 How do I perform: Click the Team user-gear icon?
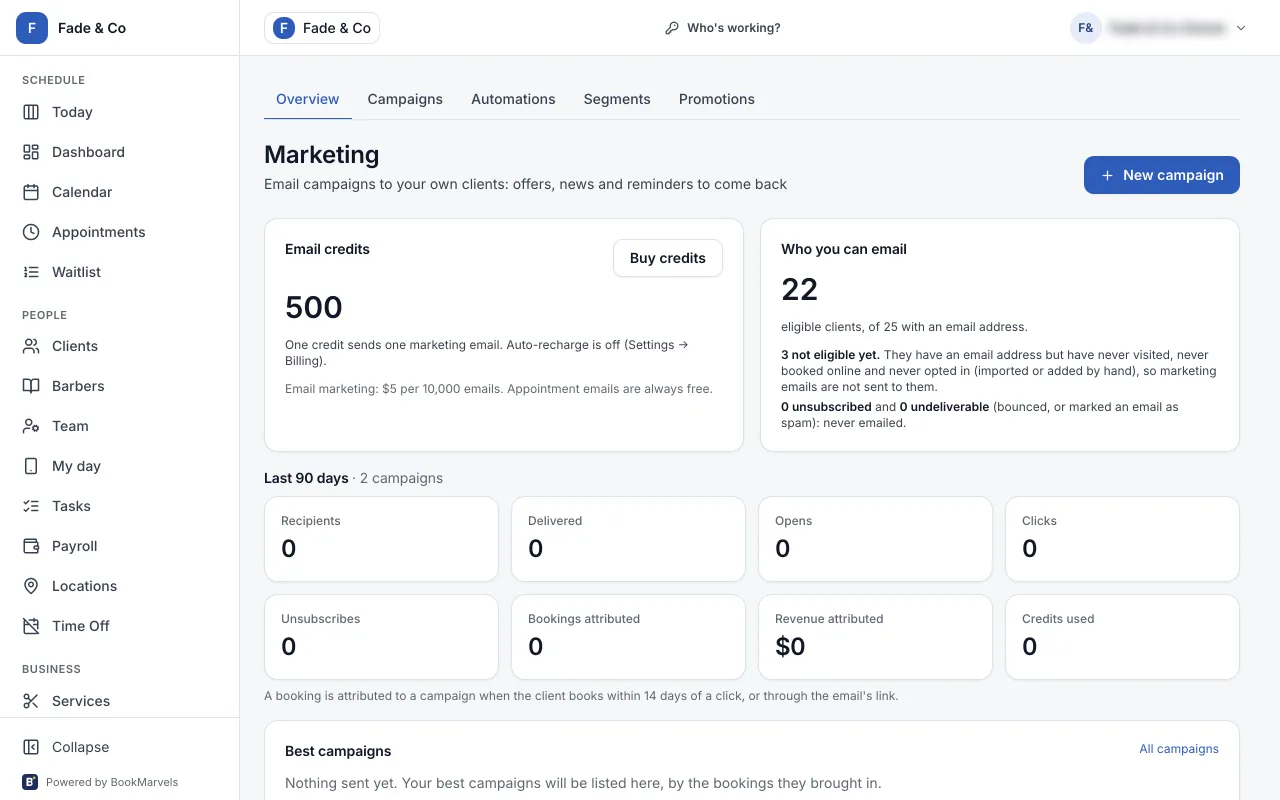[x=31, y=426]
